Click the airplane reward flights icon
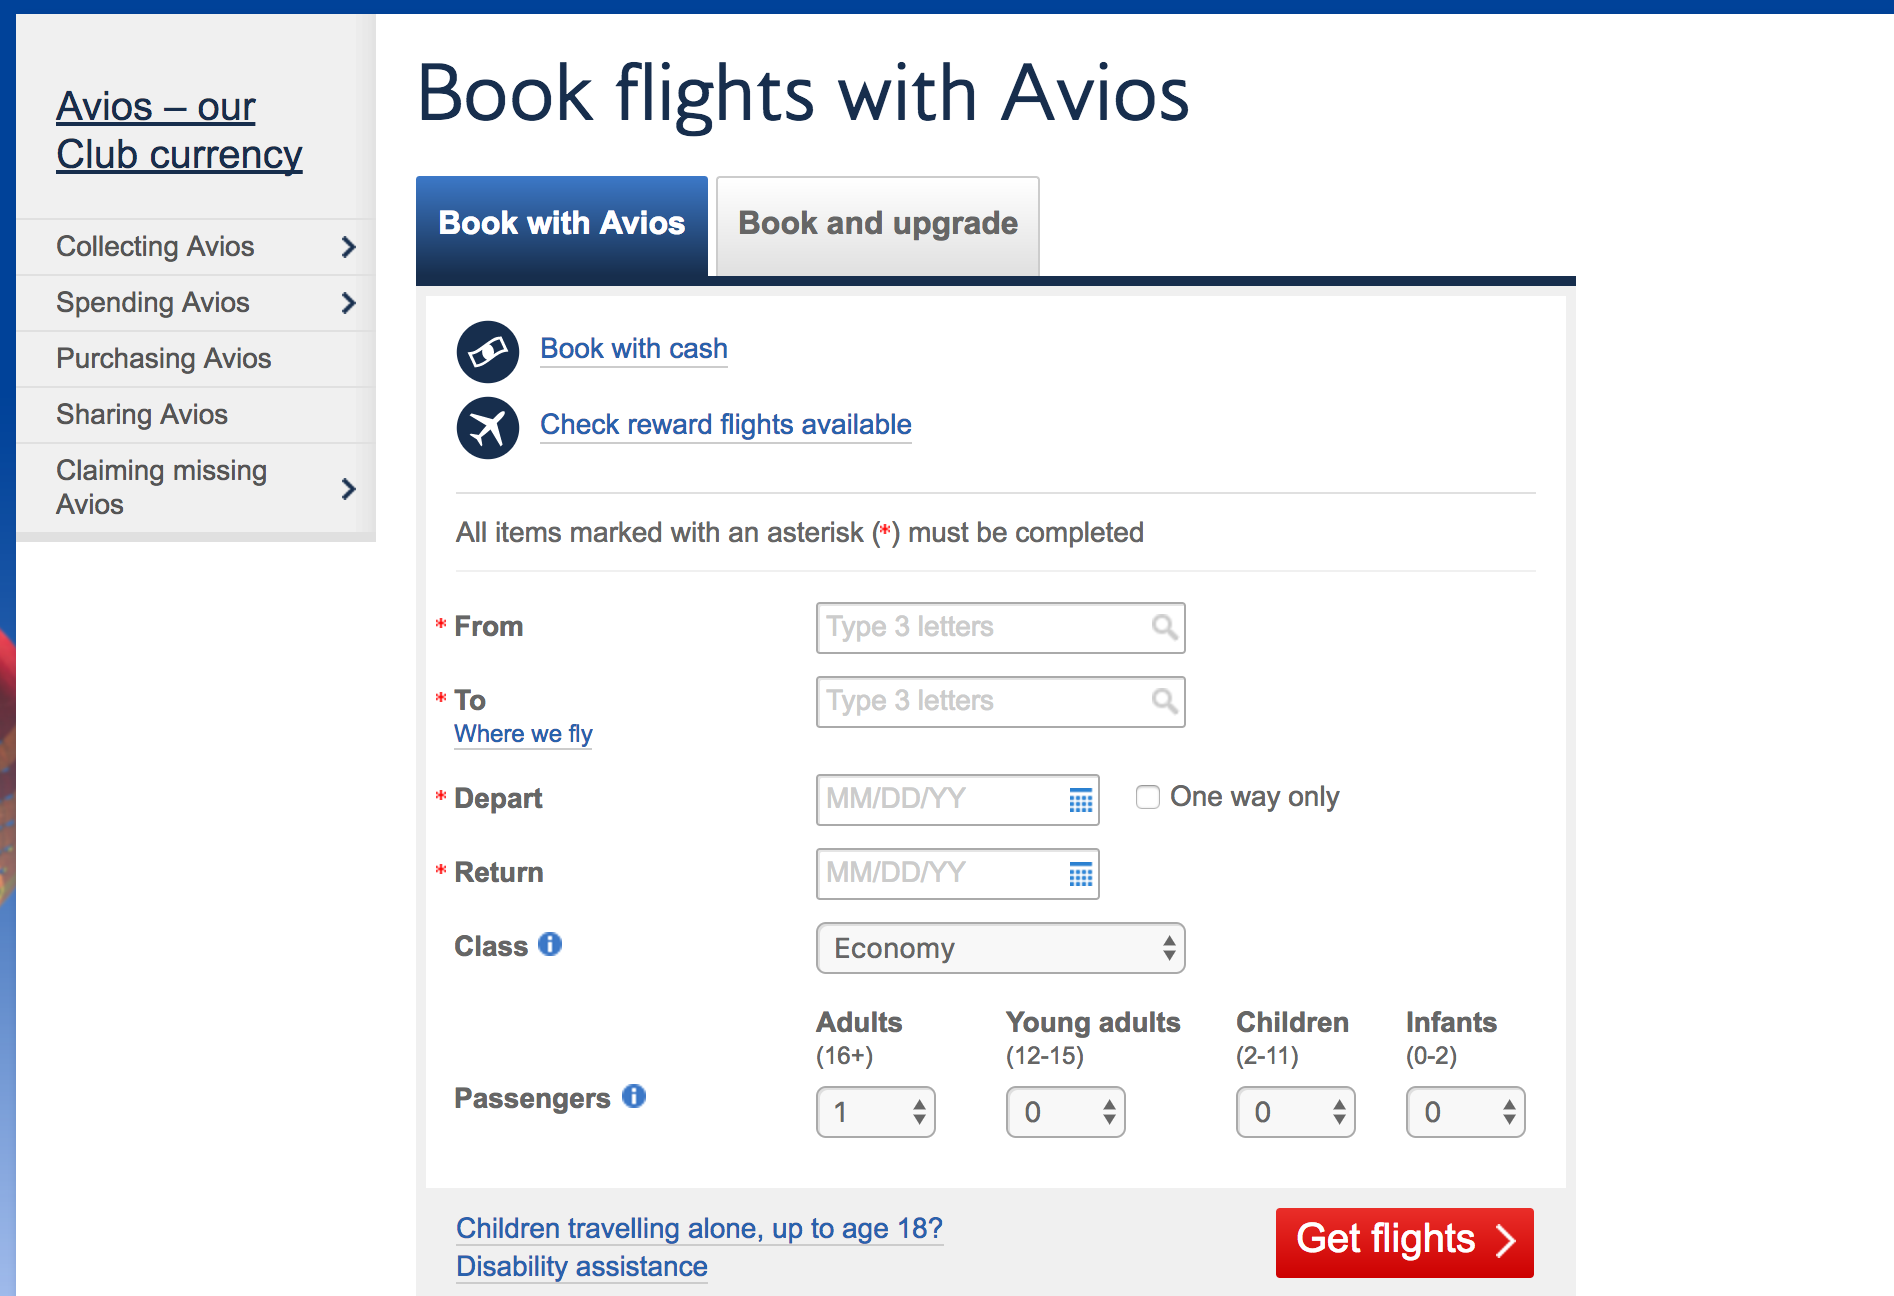1894x1296 pixels. (x=488, y=428)
